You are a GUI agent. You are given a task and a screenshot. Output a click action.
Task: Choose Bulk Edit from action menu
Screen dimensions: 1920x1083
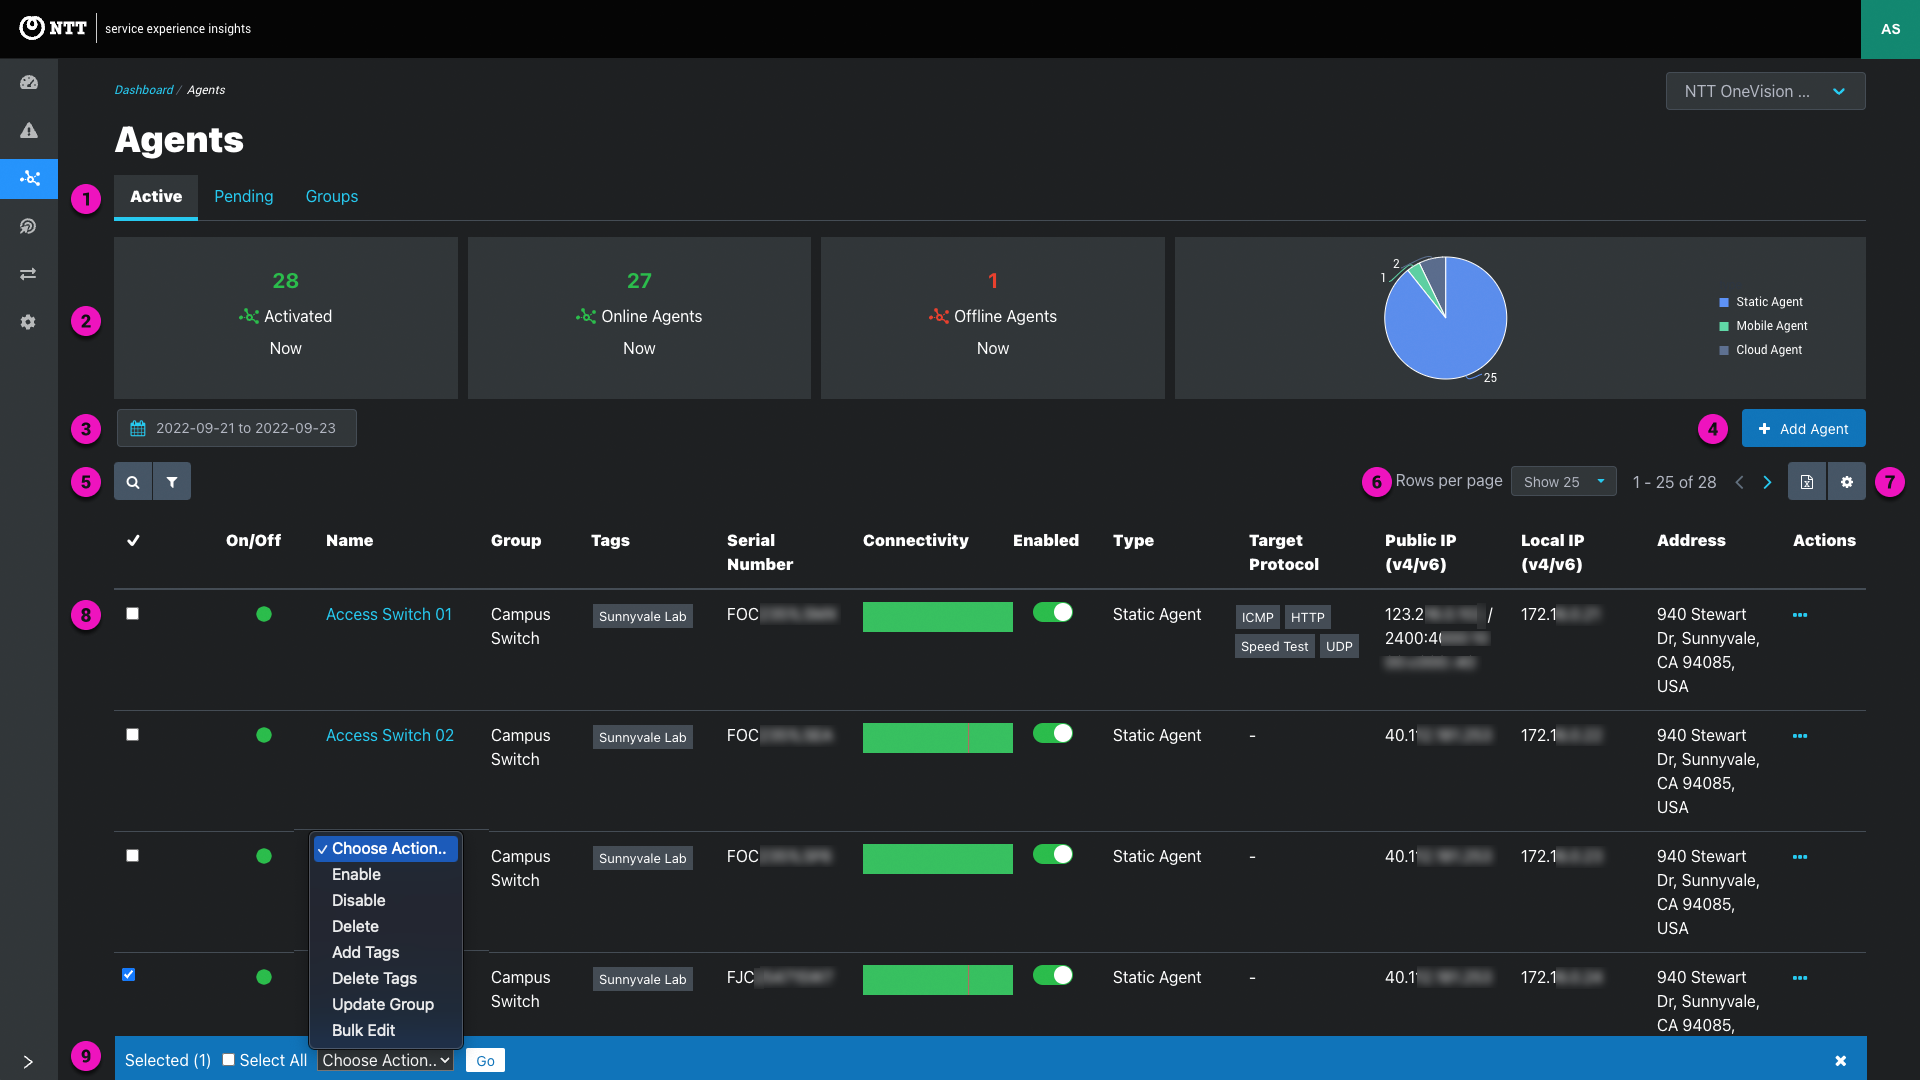pos(363,1030)
